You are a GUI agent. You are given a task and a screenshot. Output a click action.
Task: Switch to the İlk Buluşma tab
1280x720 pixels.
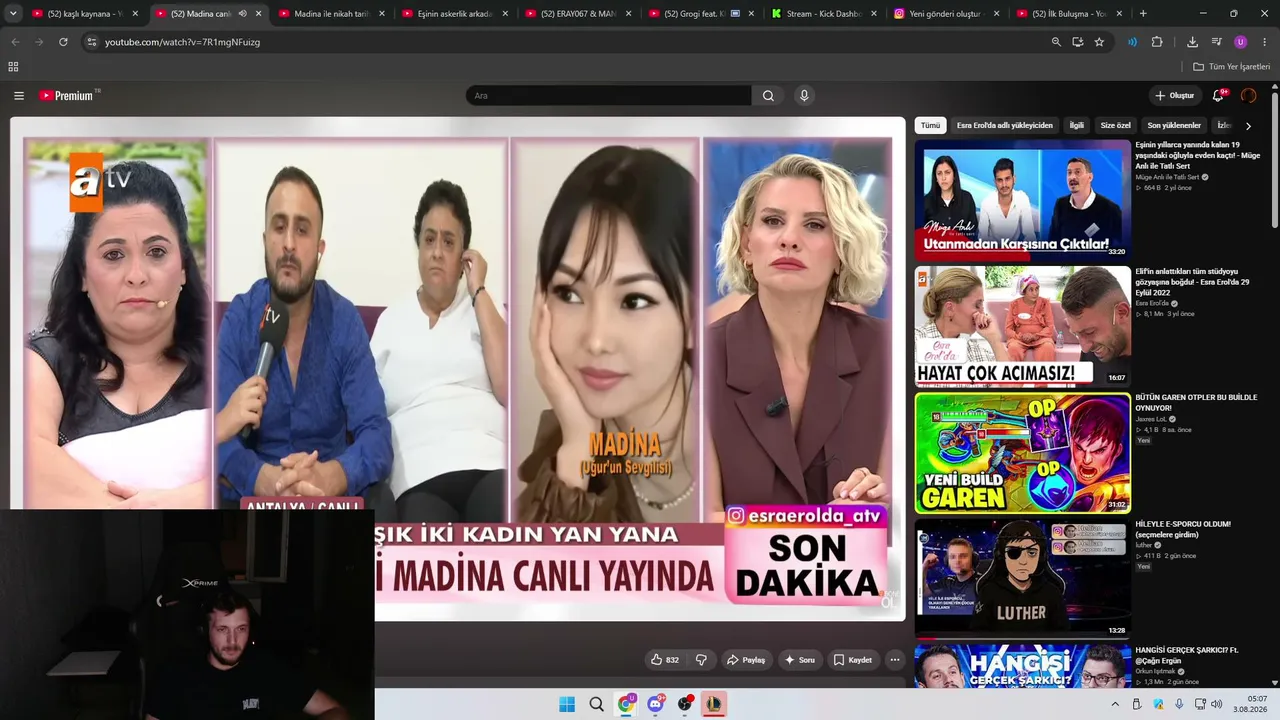pos(1070,14)
